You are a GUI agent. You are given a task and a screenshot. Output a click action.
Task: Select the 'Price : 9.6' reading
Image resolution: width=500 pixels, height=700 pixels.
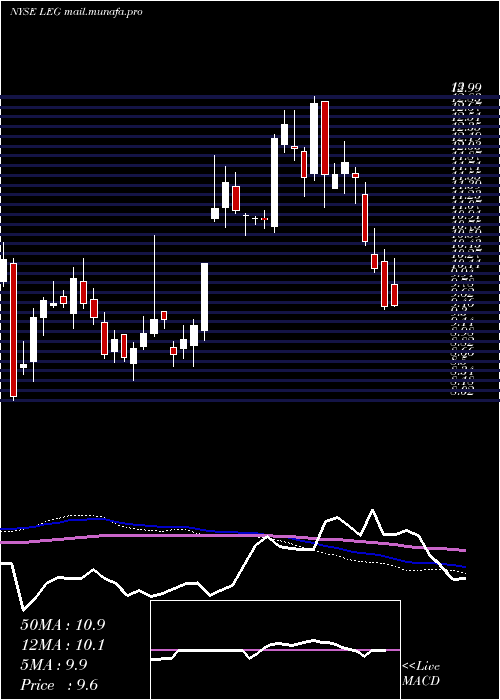point(59,685)
